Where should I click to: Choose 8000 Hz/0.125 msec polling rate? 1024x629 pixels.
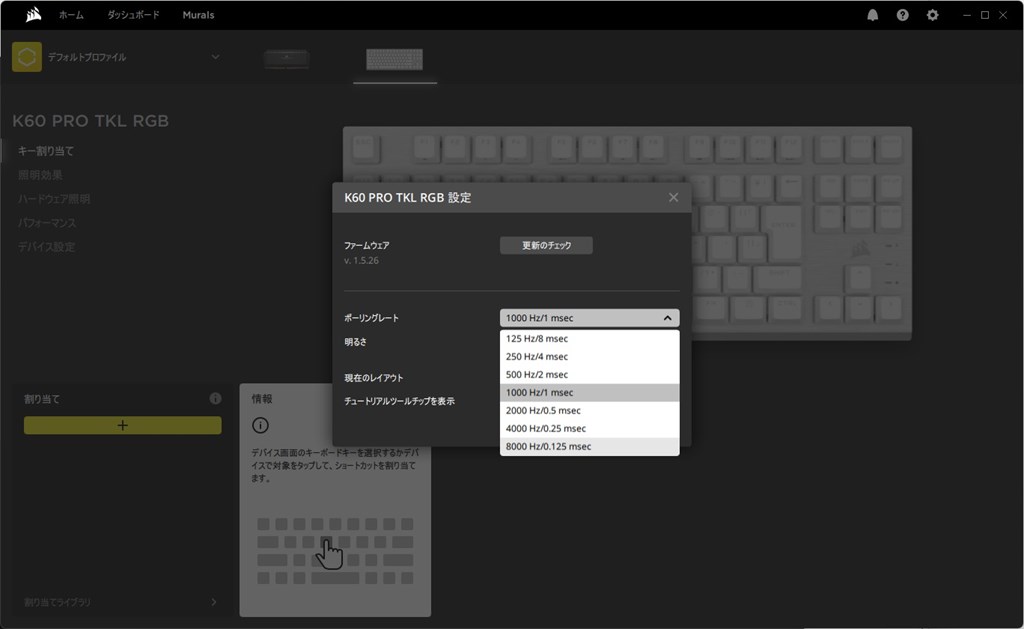tap(589, 446)
